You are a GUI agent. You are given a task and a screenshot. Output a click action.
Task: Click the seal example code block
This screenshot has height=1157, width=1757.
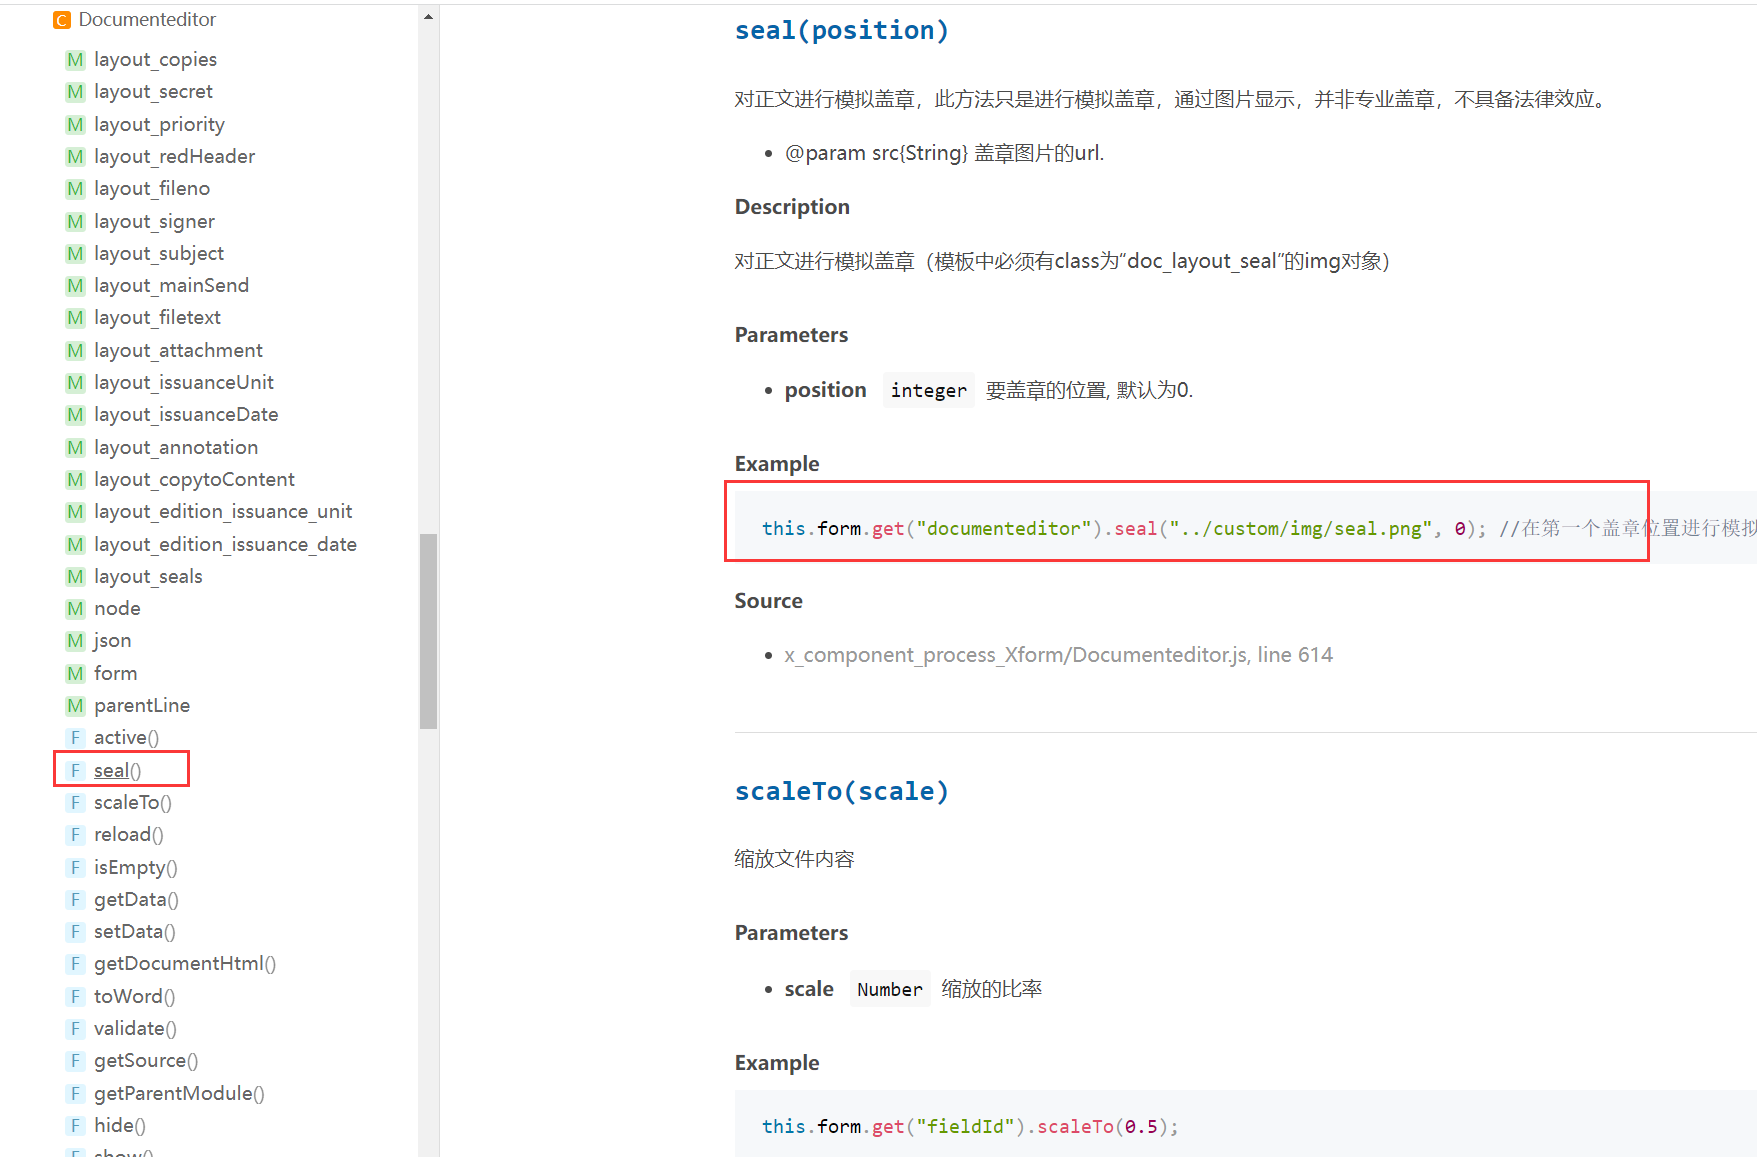1246,528
